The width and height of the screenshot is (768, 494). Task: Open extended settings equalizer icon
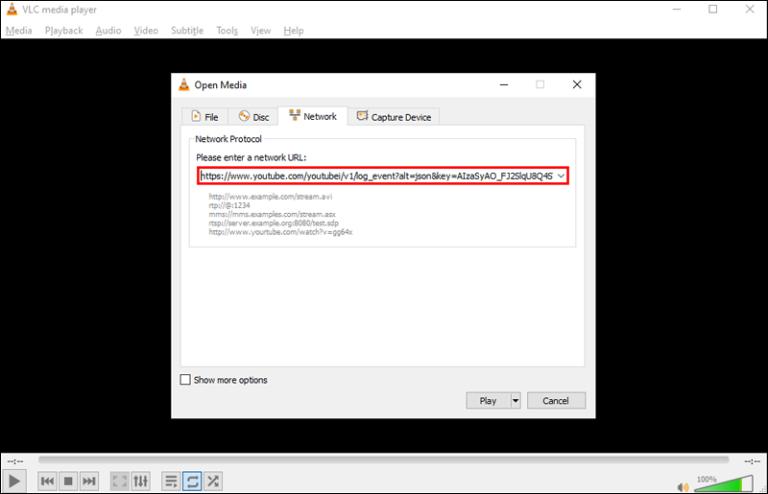tap(141, 481)
